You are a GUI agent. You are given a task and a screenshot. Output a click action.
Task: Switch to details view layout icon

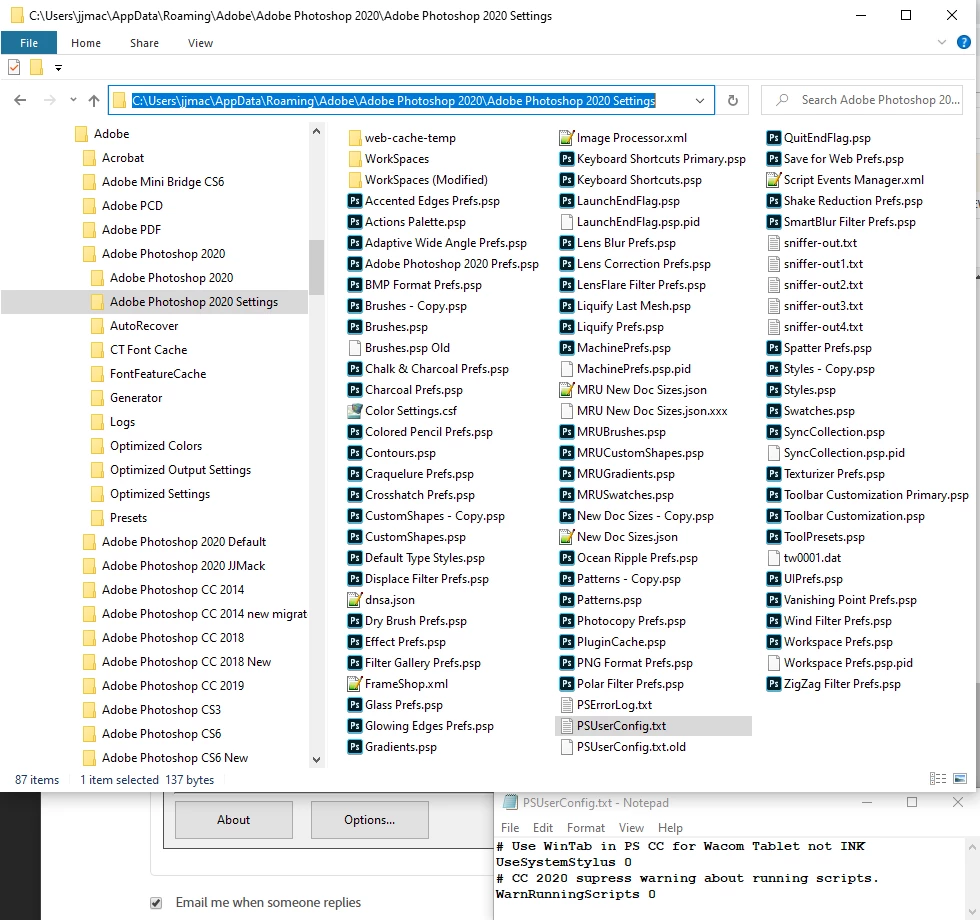point(938,778)
